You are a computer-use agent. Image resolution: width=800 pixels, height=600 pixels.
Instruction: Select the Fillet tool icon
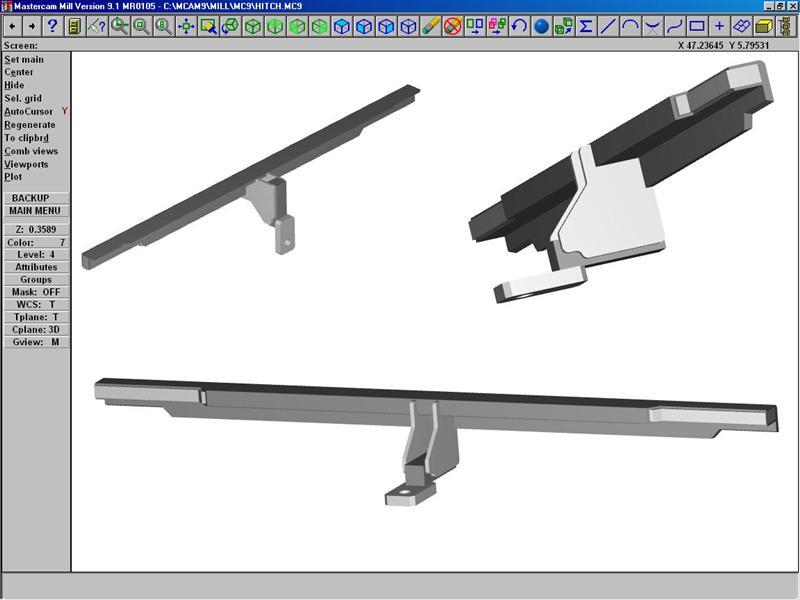(x=652, y=26)
